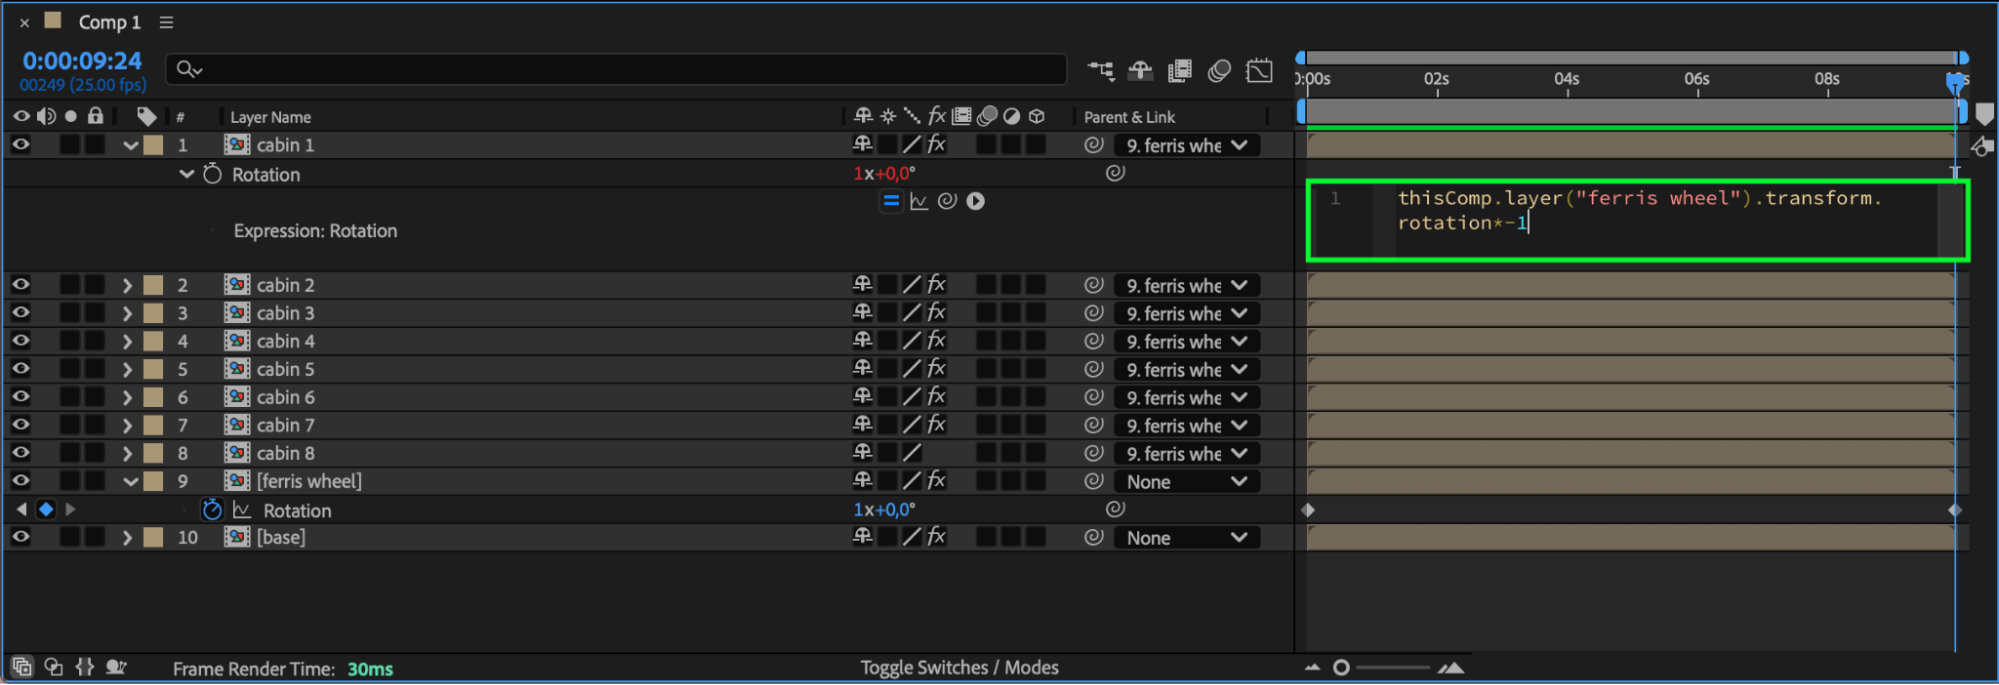Click the parent pick whip for base layer

[1094, 537]
